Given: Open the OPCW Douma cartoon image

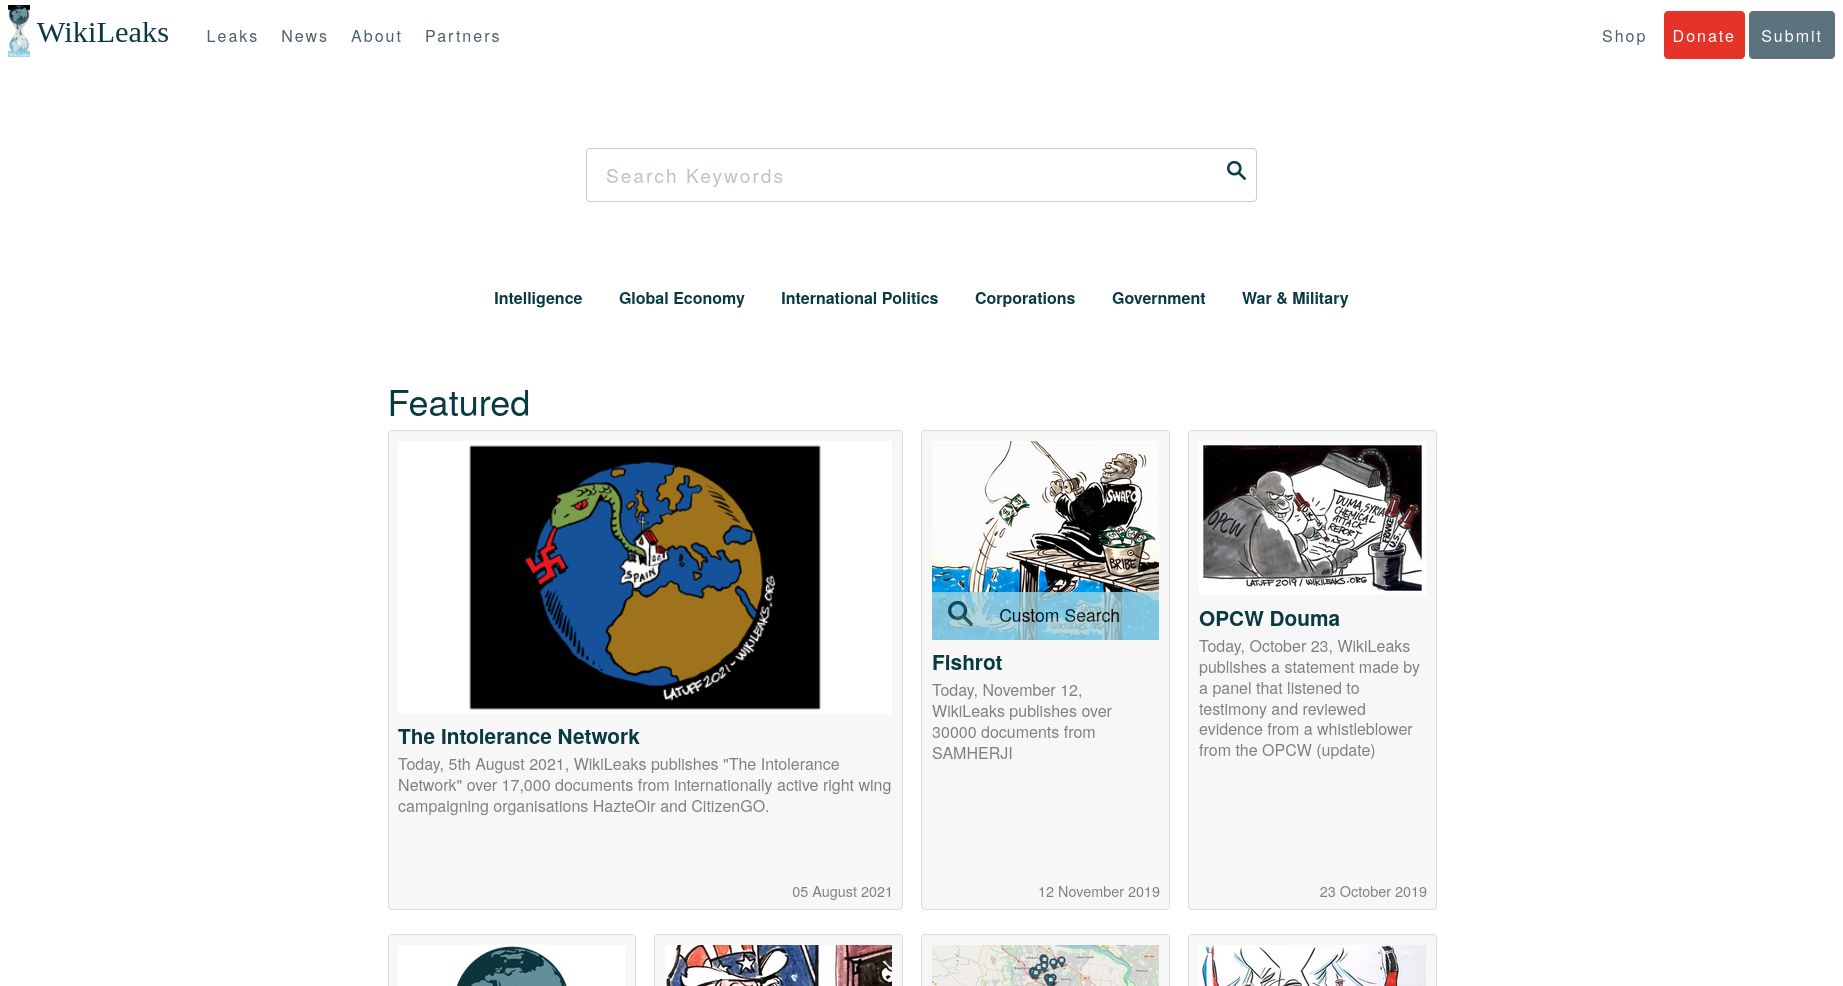Looking at the screenshot, I should [x=1311, y=518].
